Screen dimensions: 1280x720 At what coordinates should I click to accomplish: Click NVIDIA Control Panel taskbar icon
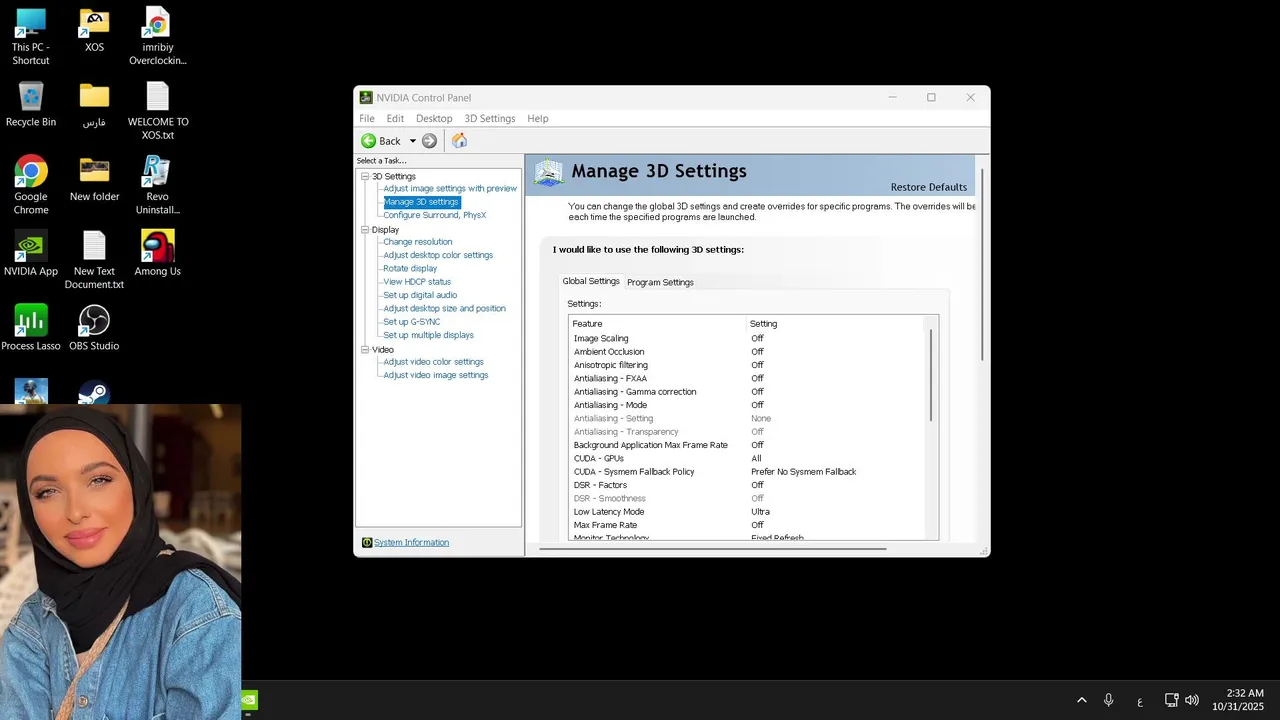point(249,700)
